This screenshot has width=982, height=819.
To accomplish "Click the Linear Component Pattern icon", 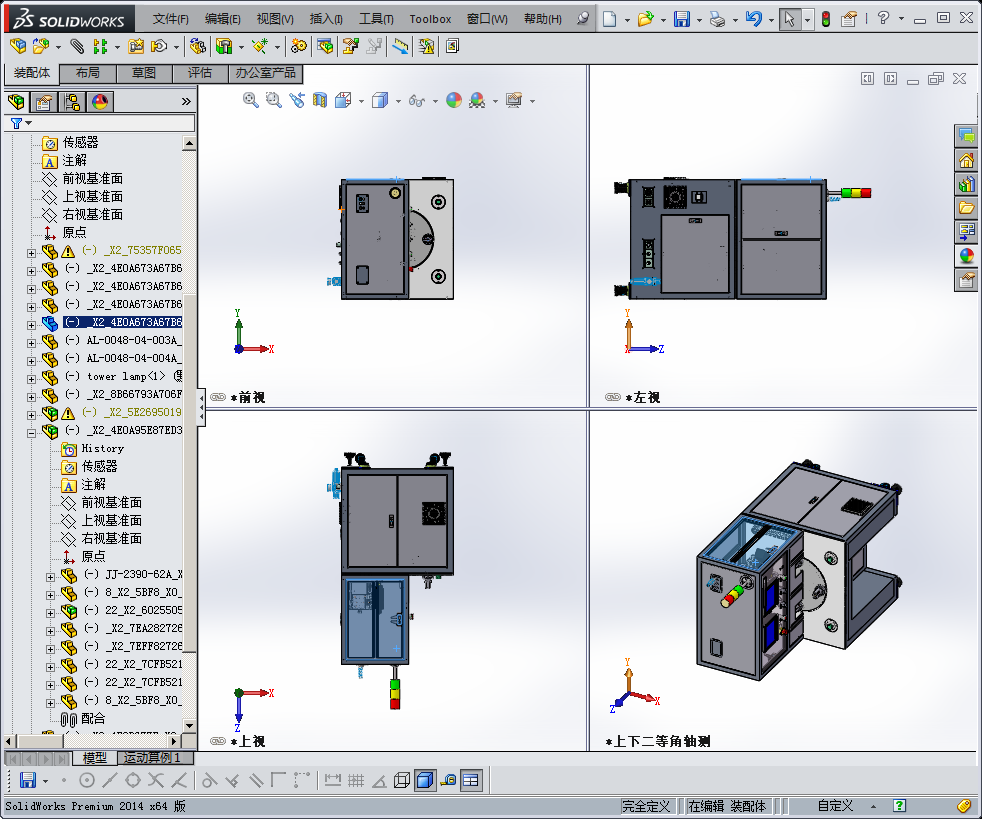I will click(x=100, y=46).
